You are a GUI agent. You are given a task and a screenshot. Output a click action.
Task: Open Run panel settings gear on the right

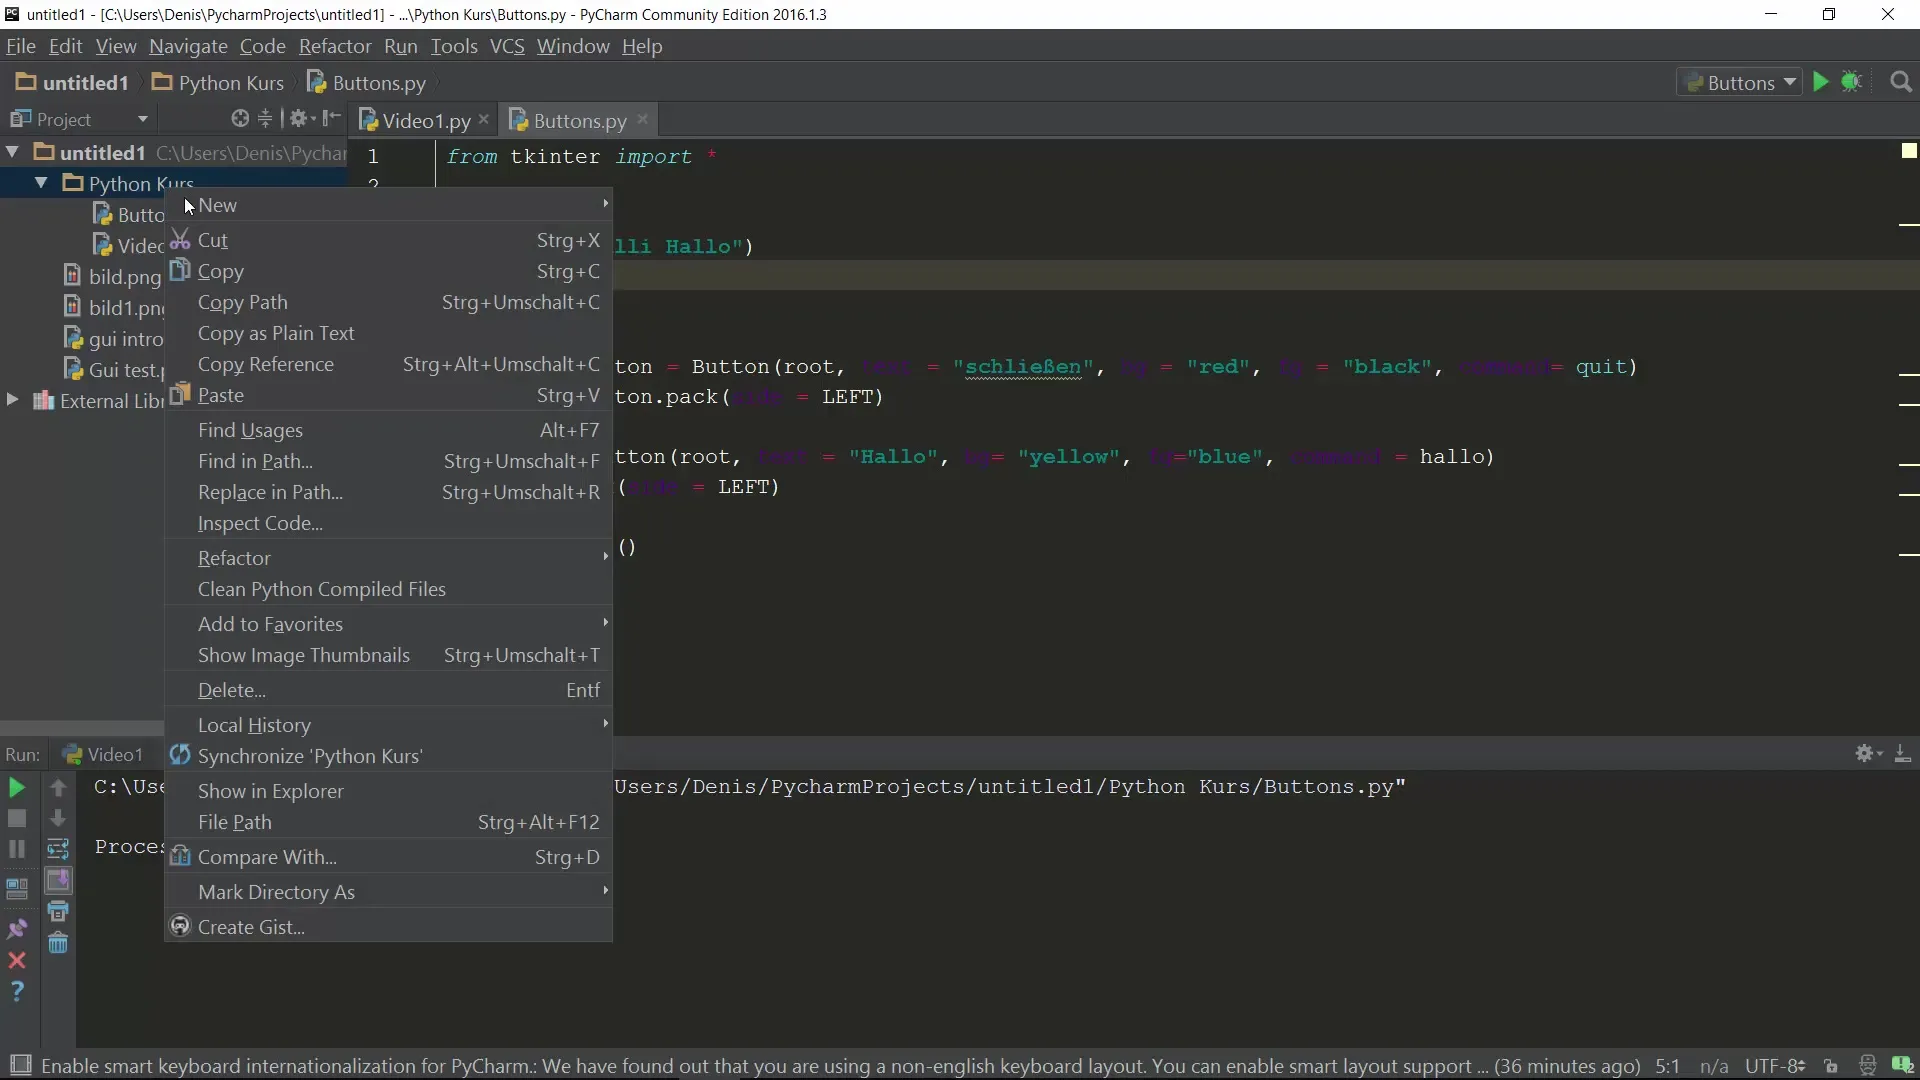1868,754
